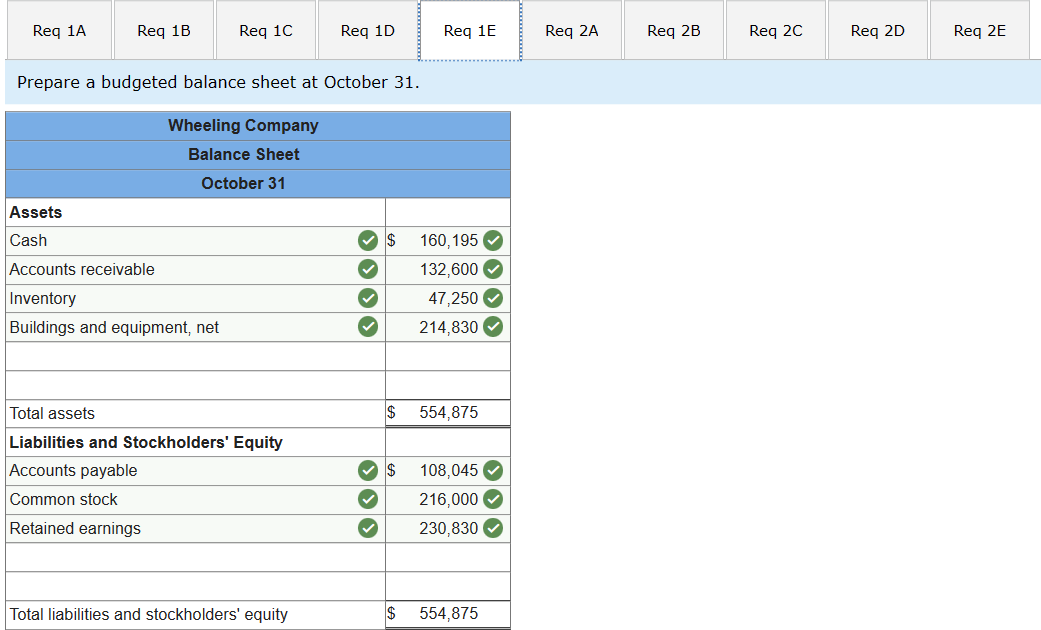Image resolution: width=1041 pixels, height=630 pixels.
Task: Click the checkmark next to Buildings and equipment, net
Action: click(367, 327)
